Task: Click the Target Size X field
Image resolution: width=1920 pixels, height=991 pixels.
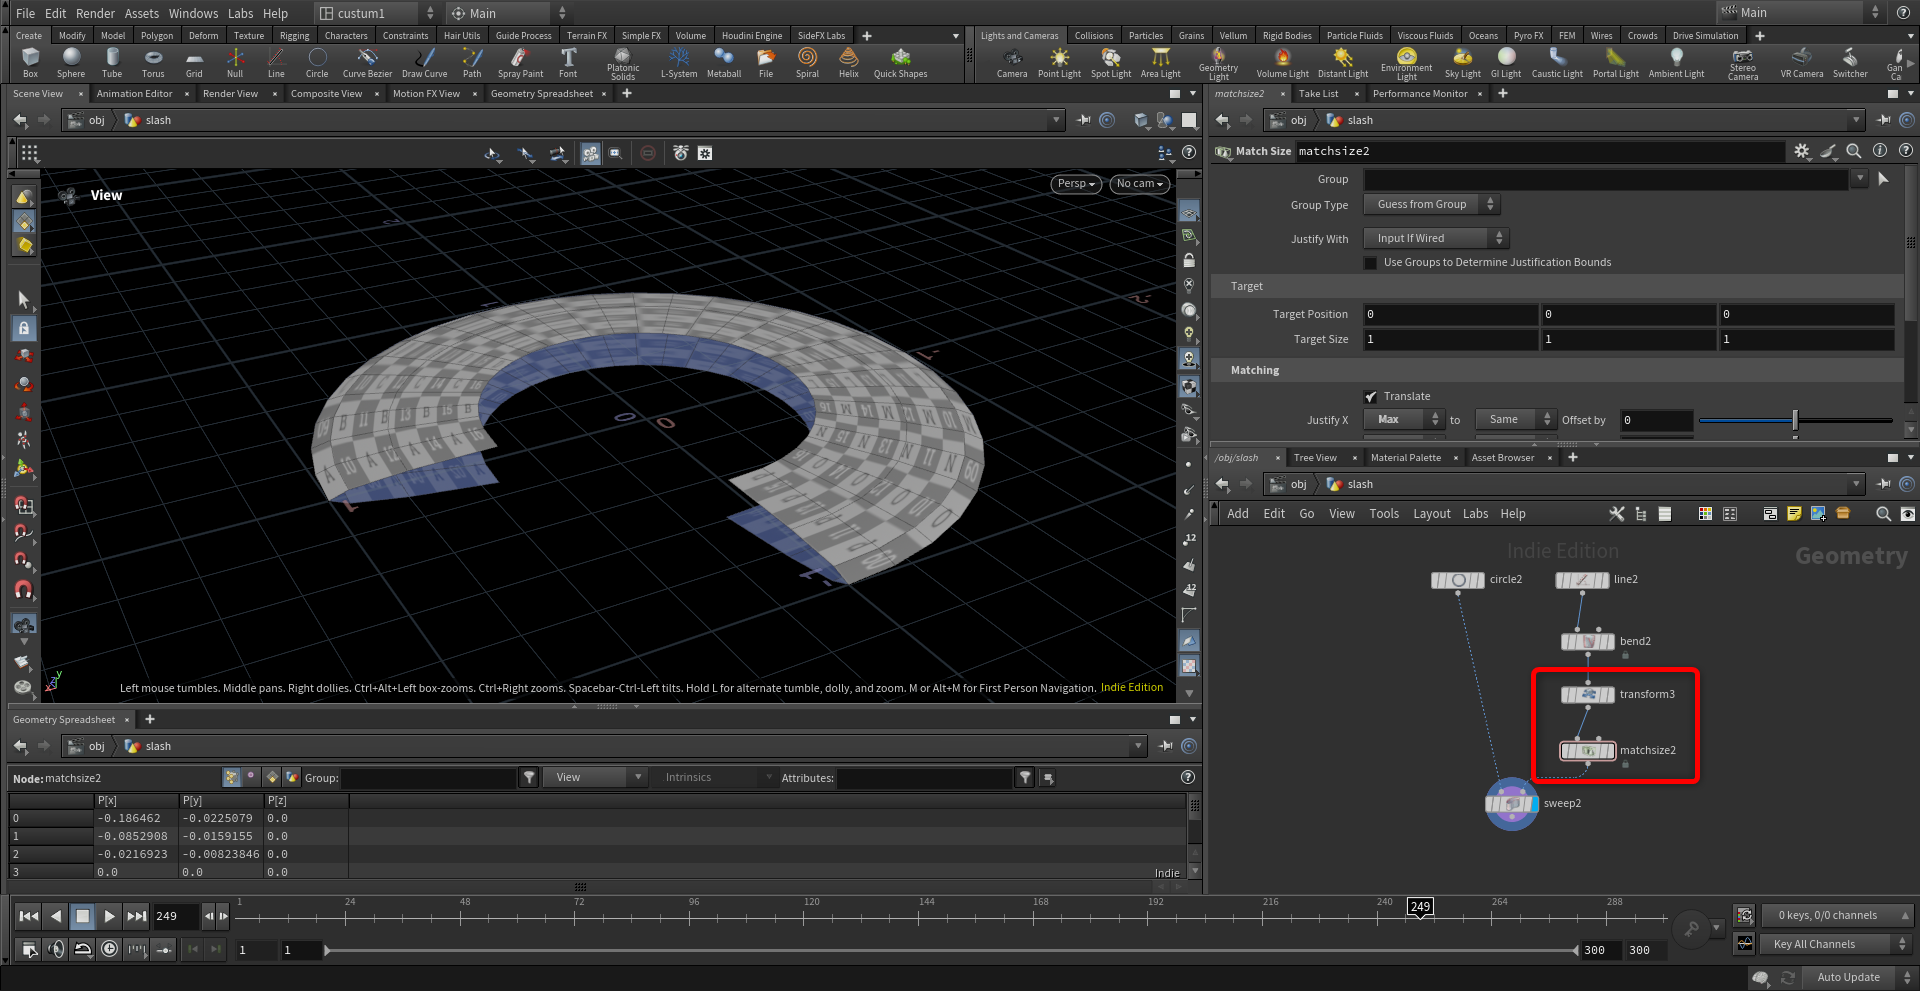Action: (1450, 340)
